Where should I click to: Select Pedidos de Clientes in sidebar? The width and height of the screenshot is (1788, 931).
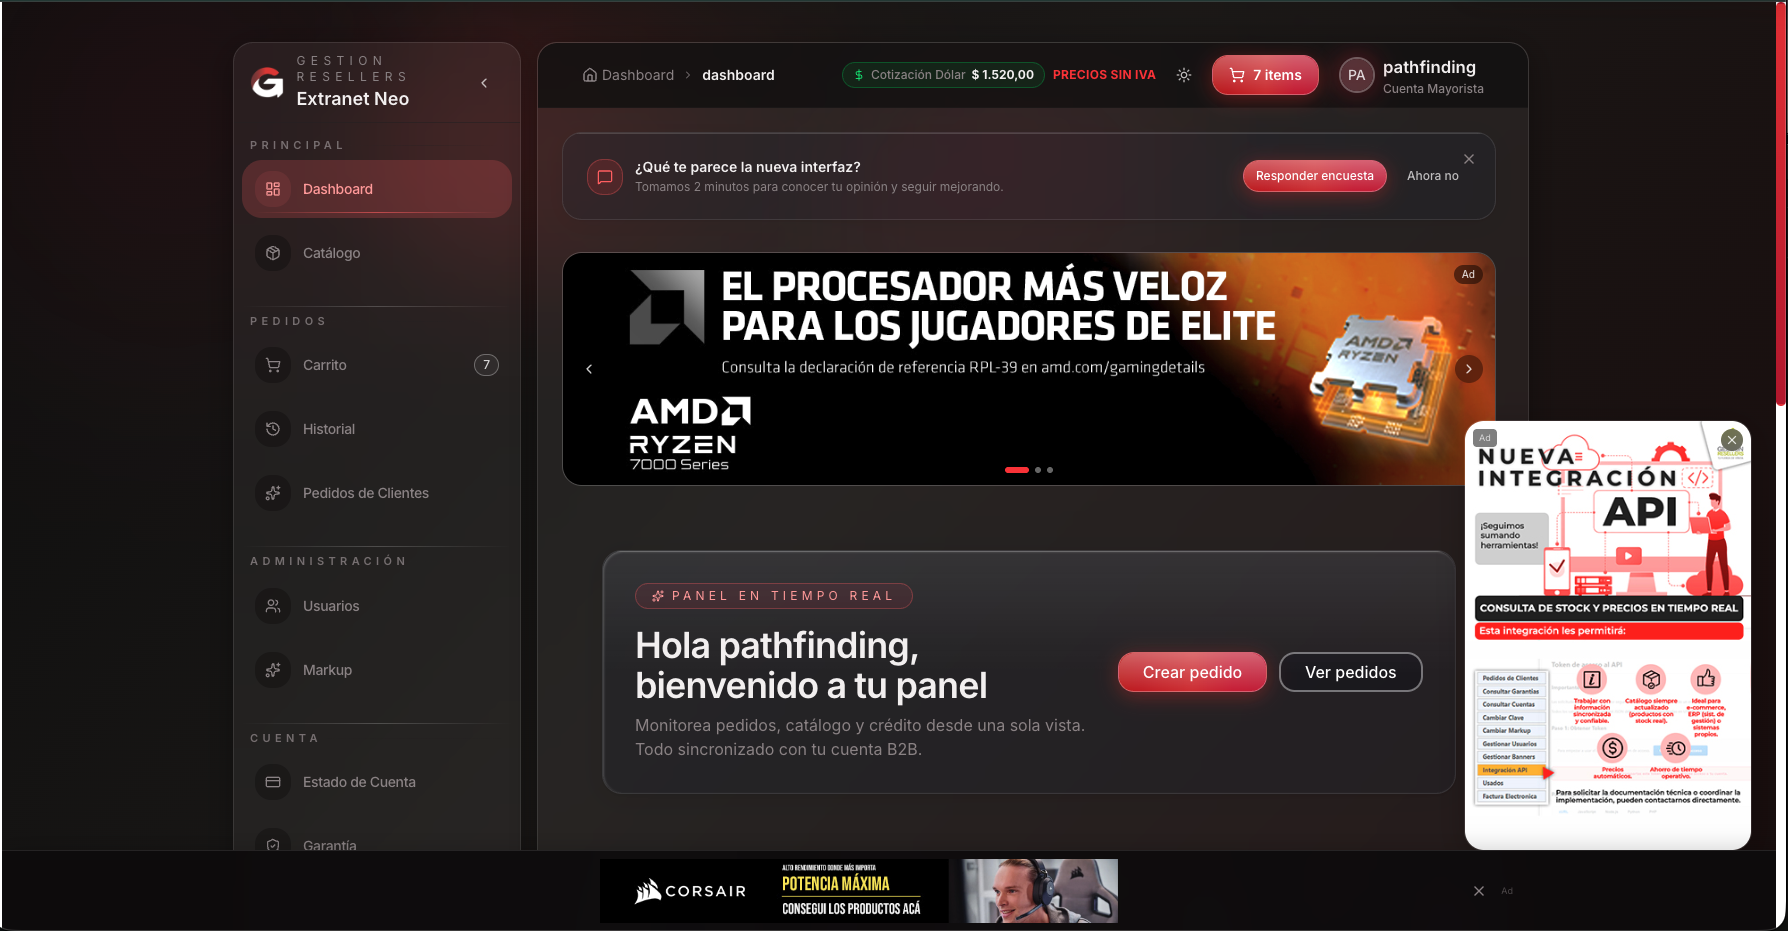(377, 493)
